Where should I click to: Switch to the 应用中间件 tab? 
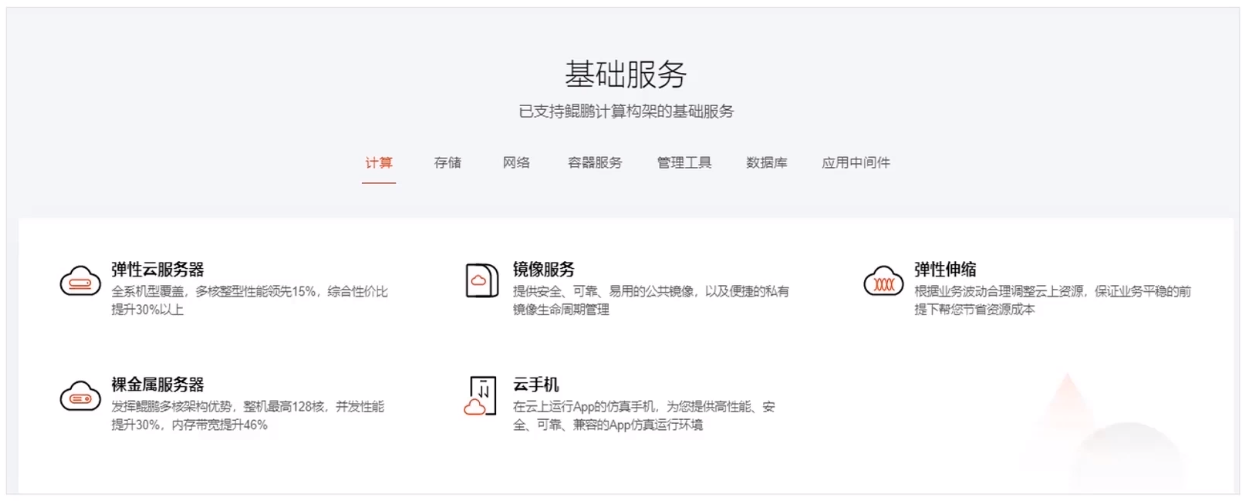point(856,162)
